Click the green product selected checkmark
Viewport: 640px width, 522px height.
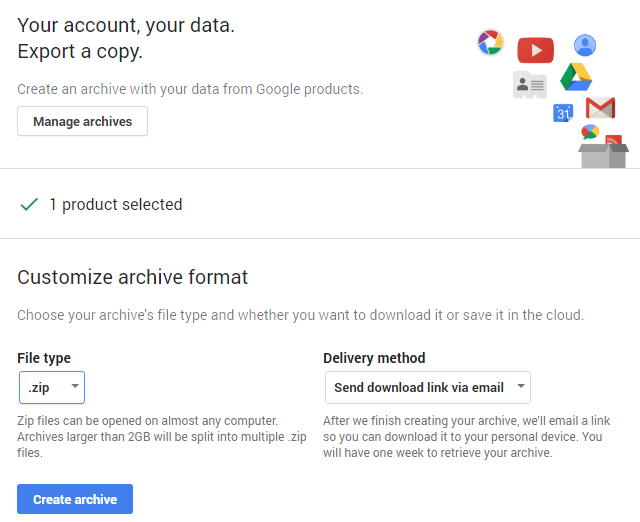pos(29,204)
